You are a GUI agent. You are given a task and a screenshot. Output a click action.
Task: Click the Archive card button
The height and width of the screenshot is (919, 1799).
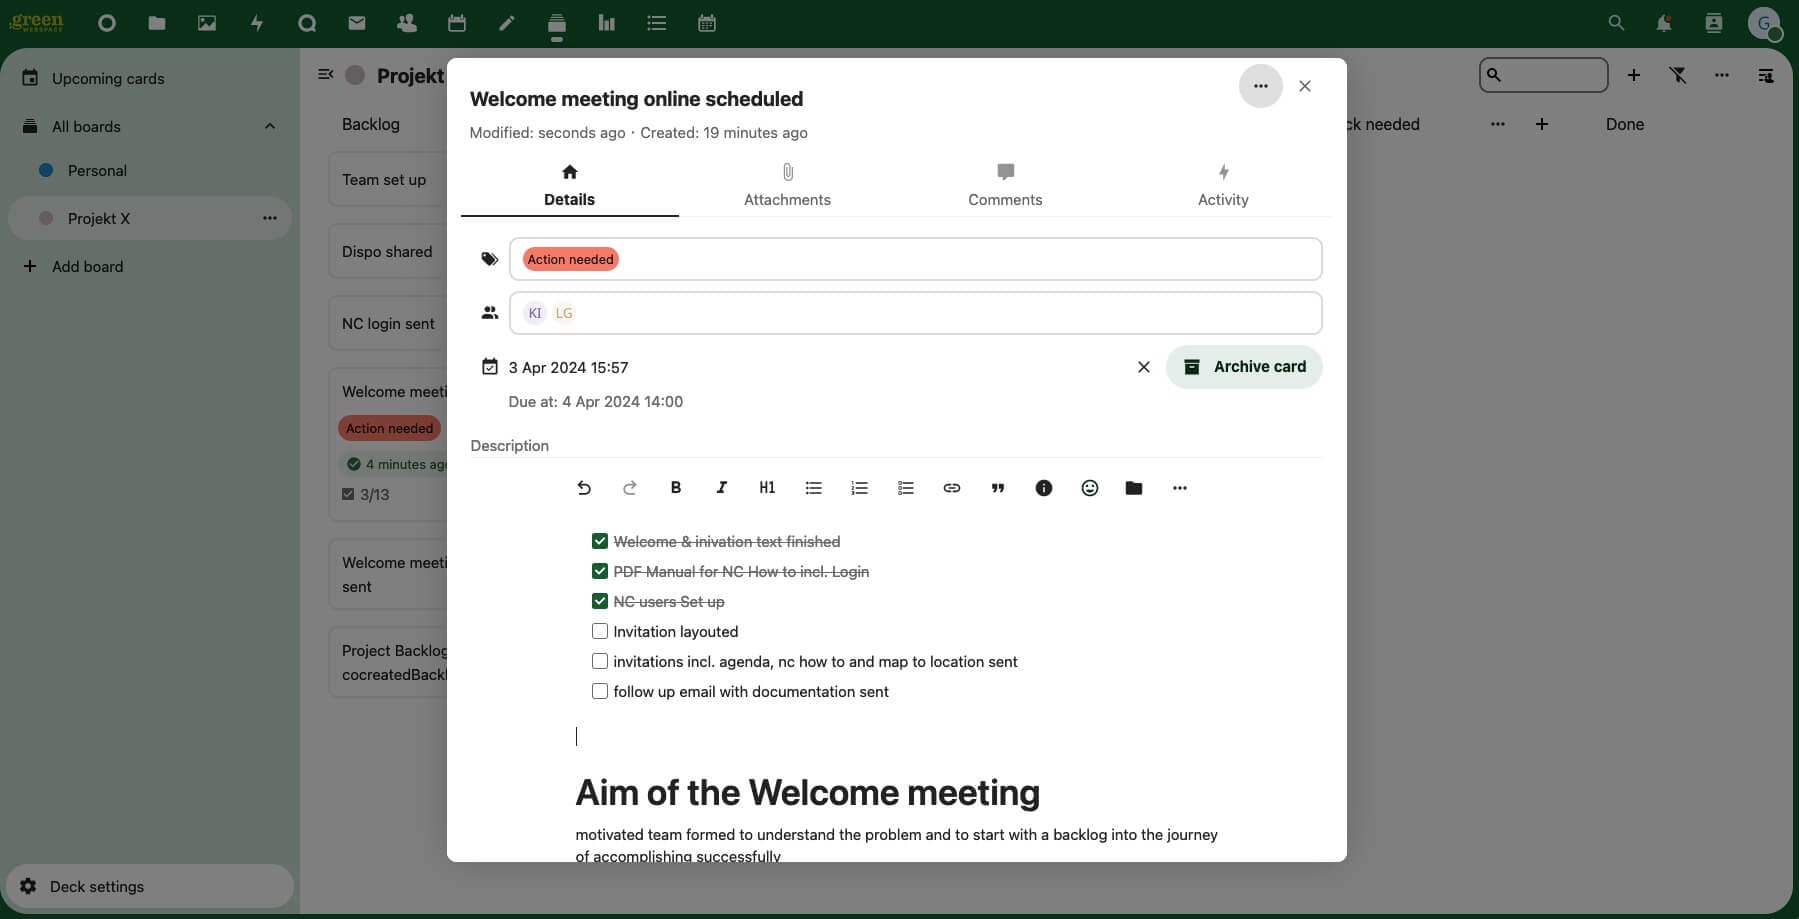[x=1244, y=367]
